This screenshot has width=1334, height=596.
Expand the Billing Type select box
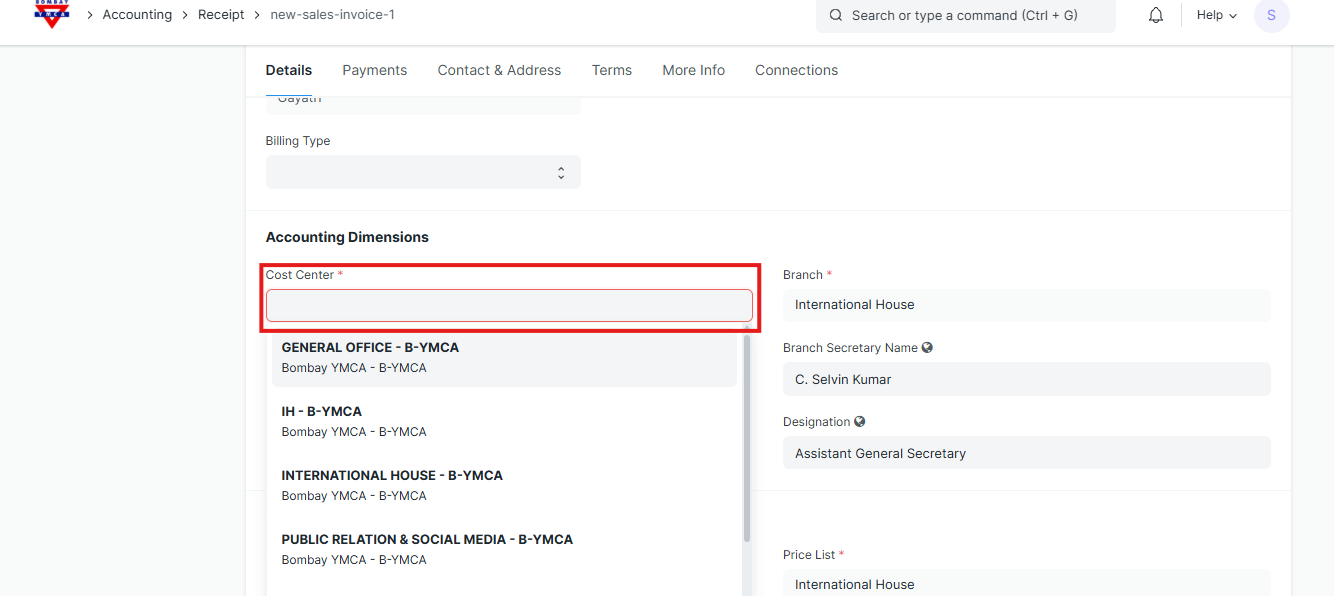coord(422,172)
